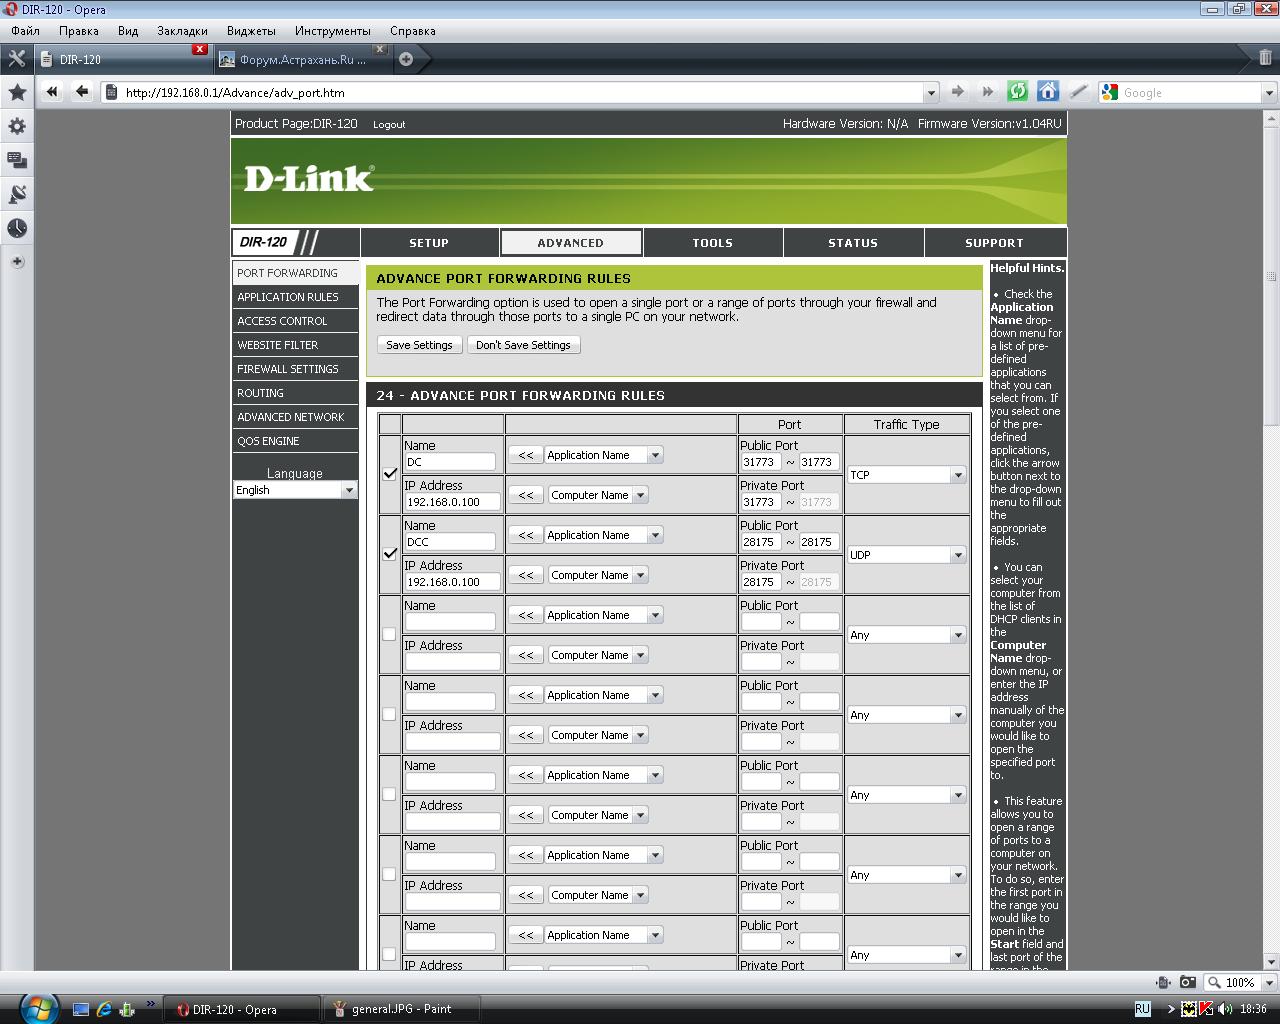Add a panel with sidebar plus icon
The image size is (1280, 1024).
click(x=17, y=262)
